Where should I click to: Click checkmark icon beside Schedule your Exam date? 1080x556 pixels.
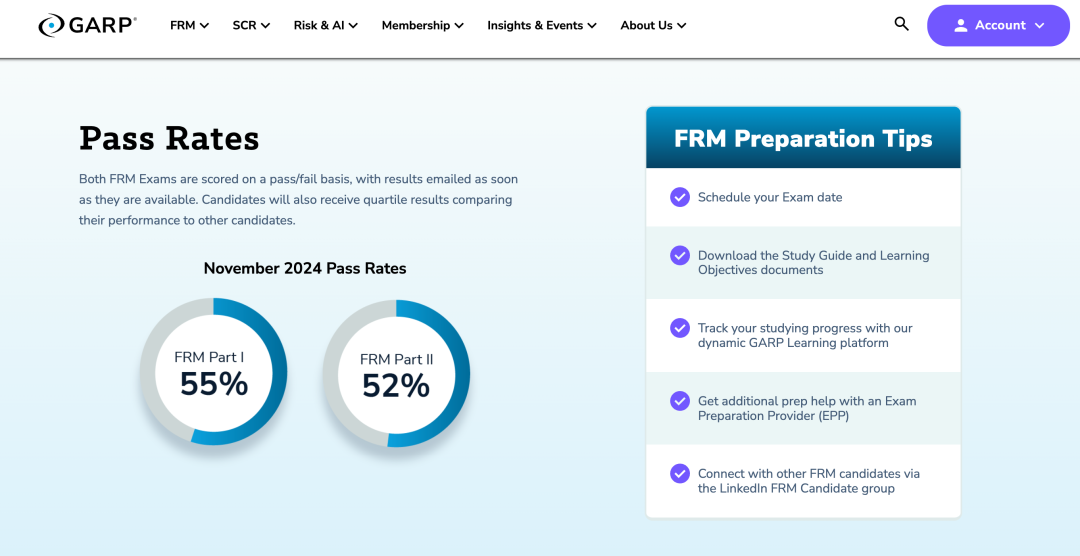point(680,197)
